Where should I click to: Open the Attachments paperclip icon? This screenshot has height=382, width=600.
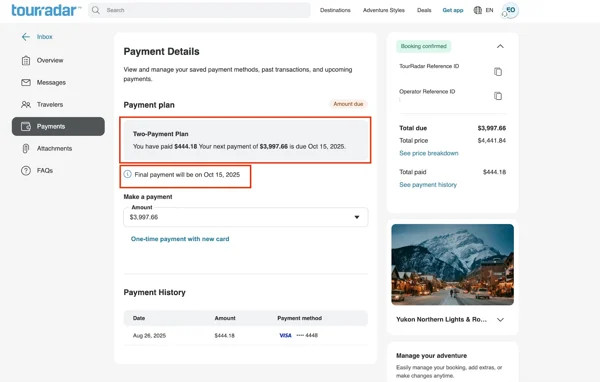pyautogui.click(x=26, y=149)
